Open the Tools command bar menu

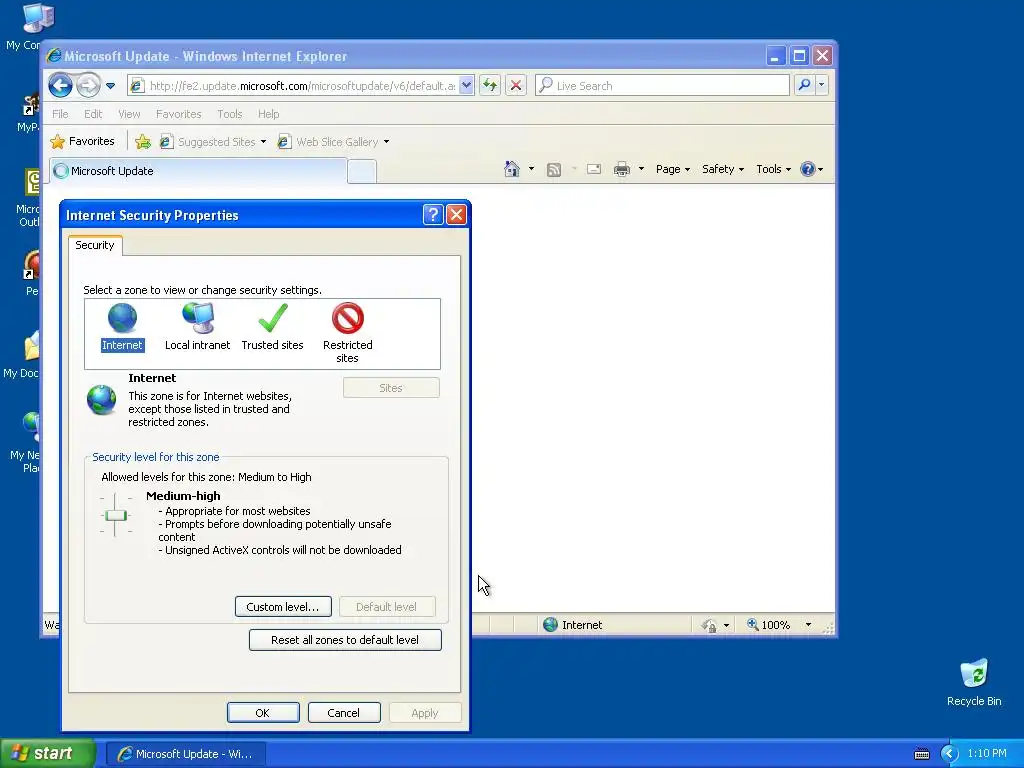pos(773,169)
